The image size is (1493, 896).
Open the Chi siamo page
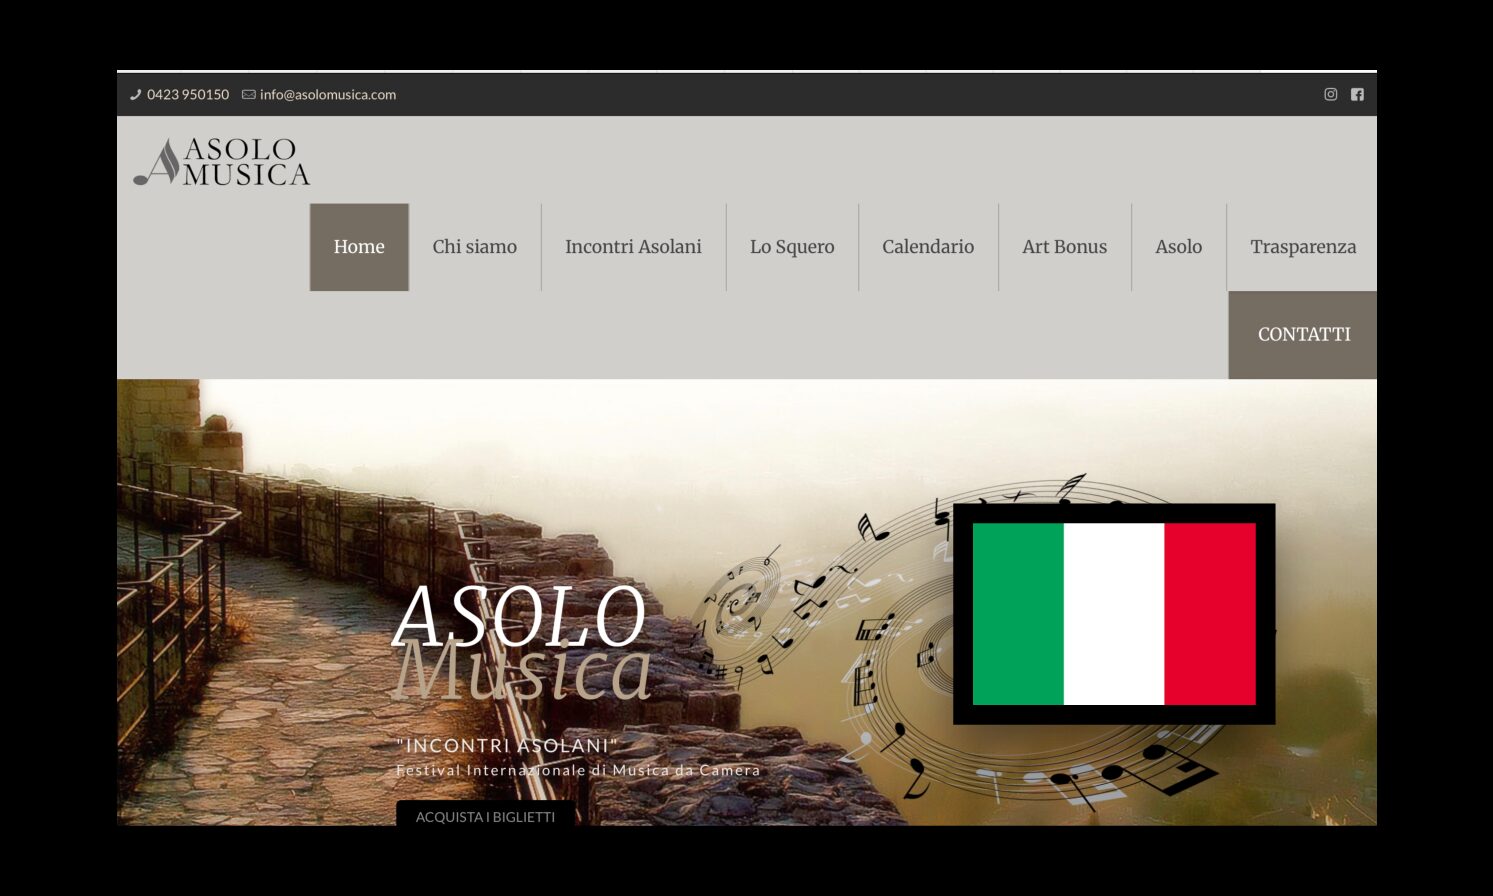[475, 247]
